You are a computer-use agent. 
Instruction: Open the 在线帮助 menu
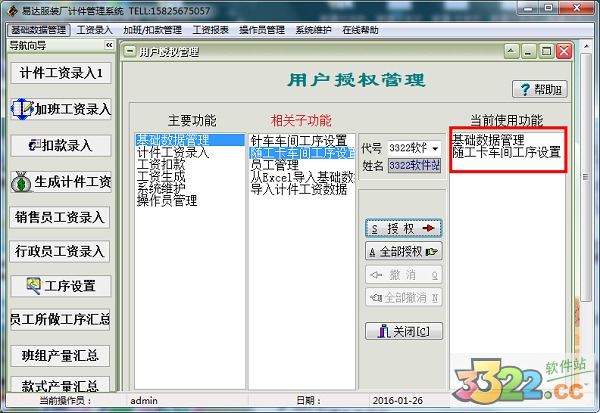360,30
